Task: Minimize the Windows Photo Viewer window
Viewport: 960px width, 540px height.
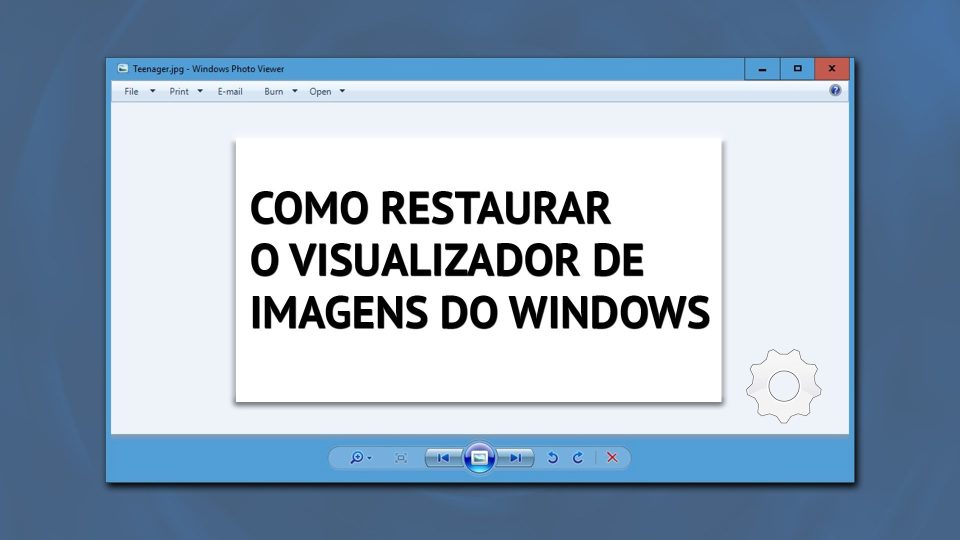Action: pyautogui.click(x=762, y=69)
